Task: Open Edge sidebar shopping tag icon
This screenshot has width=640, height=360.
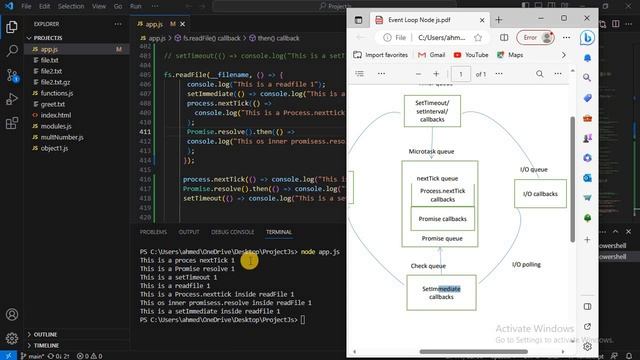Action: [x=587, y=98]
